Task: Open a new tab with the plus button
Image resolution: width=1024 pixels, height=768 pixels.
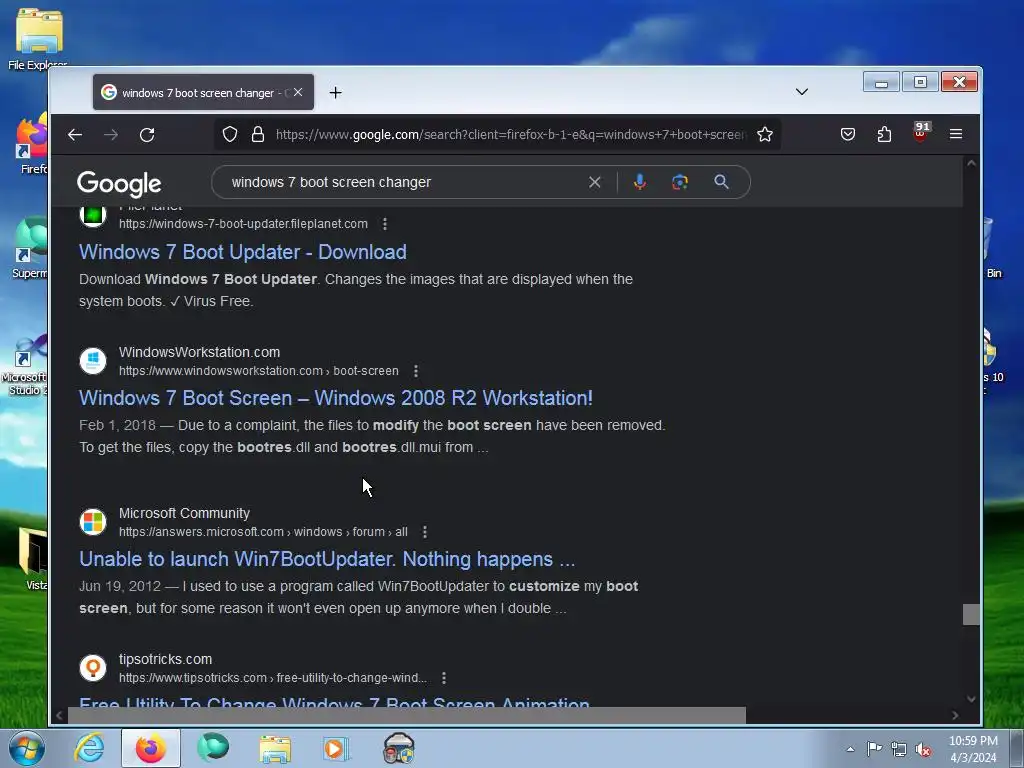Action: point(336,93)
